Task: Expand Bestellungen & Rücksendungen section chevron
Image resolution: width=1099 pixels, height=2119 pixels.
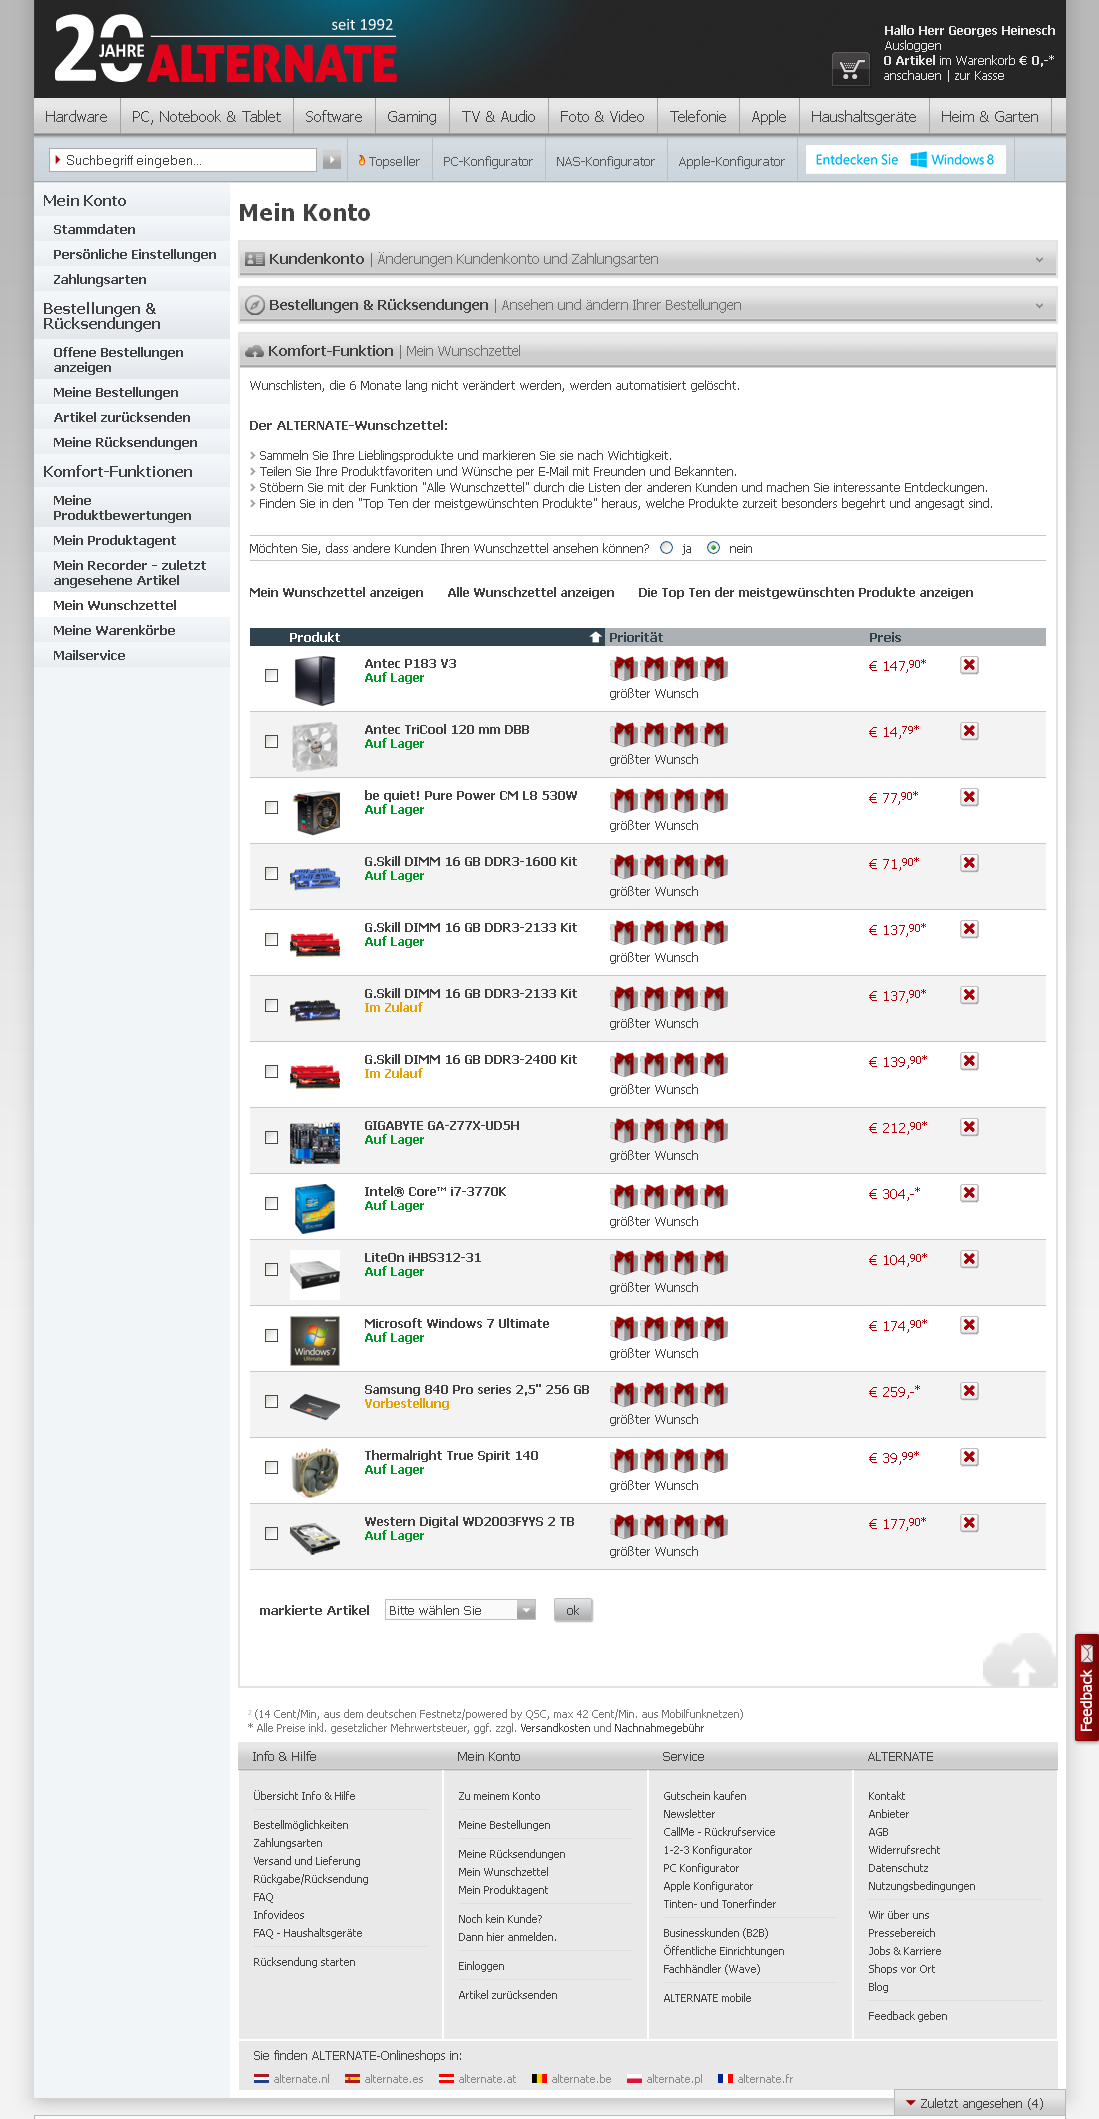Action: point(1039,306)
